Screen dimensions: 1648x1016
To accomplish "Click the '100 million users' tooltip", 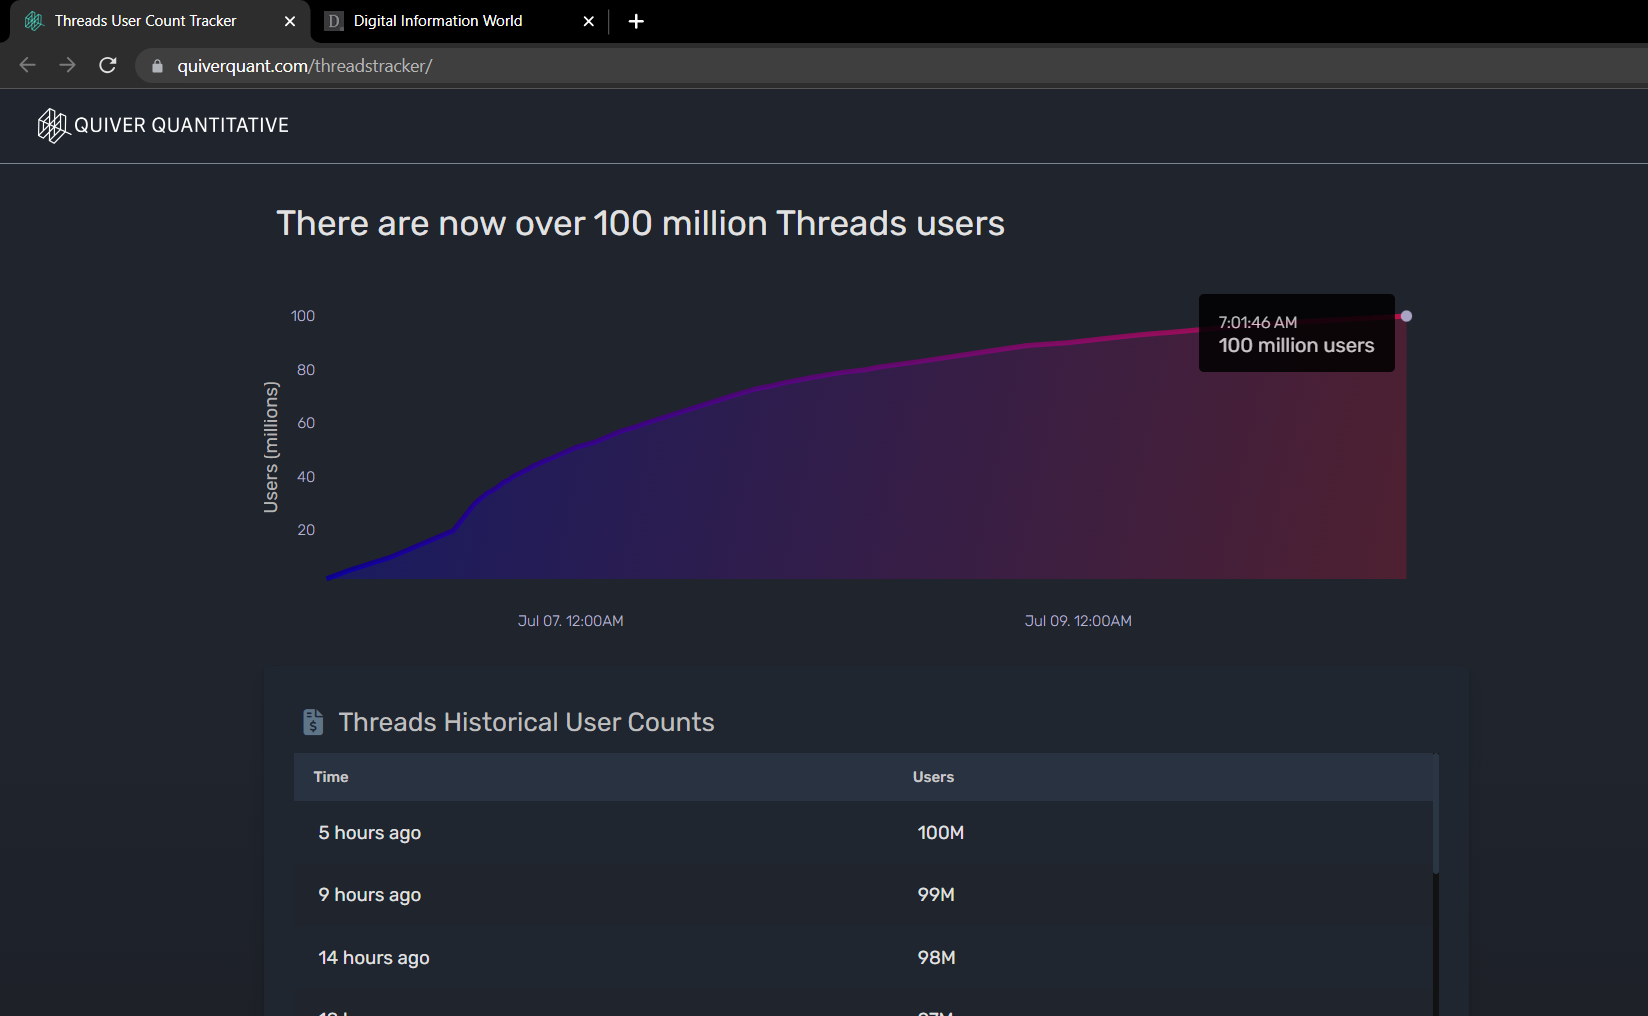I will tap(1297, 333).
